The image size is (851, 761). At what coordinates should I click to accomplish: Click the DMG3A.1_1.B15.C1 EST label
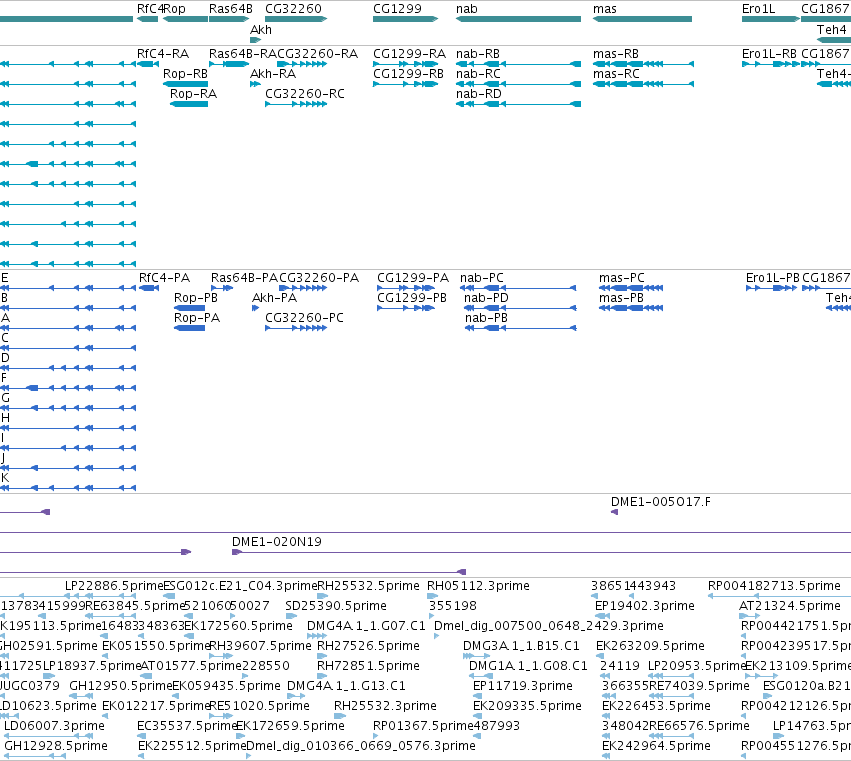pyautogui.click(x=521, y=646)
